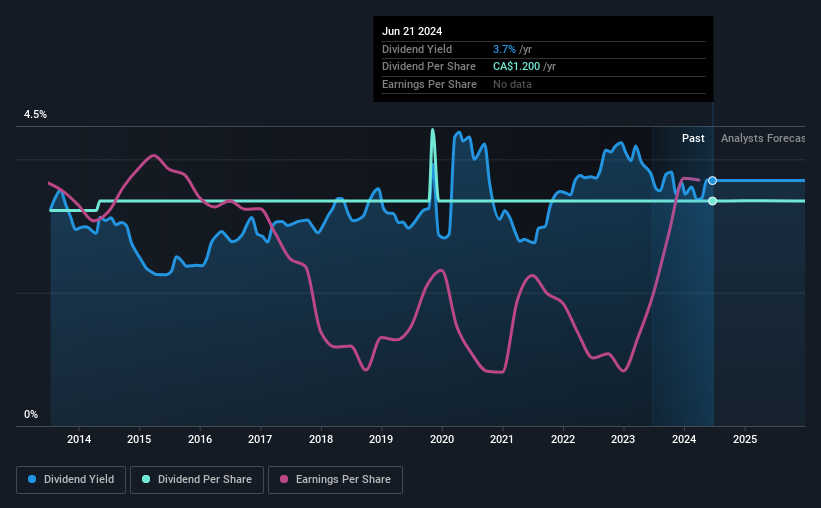Click the 0% y-axis label

(31, 414)
